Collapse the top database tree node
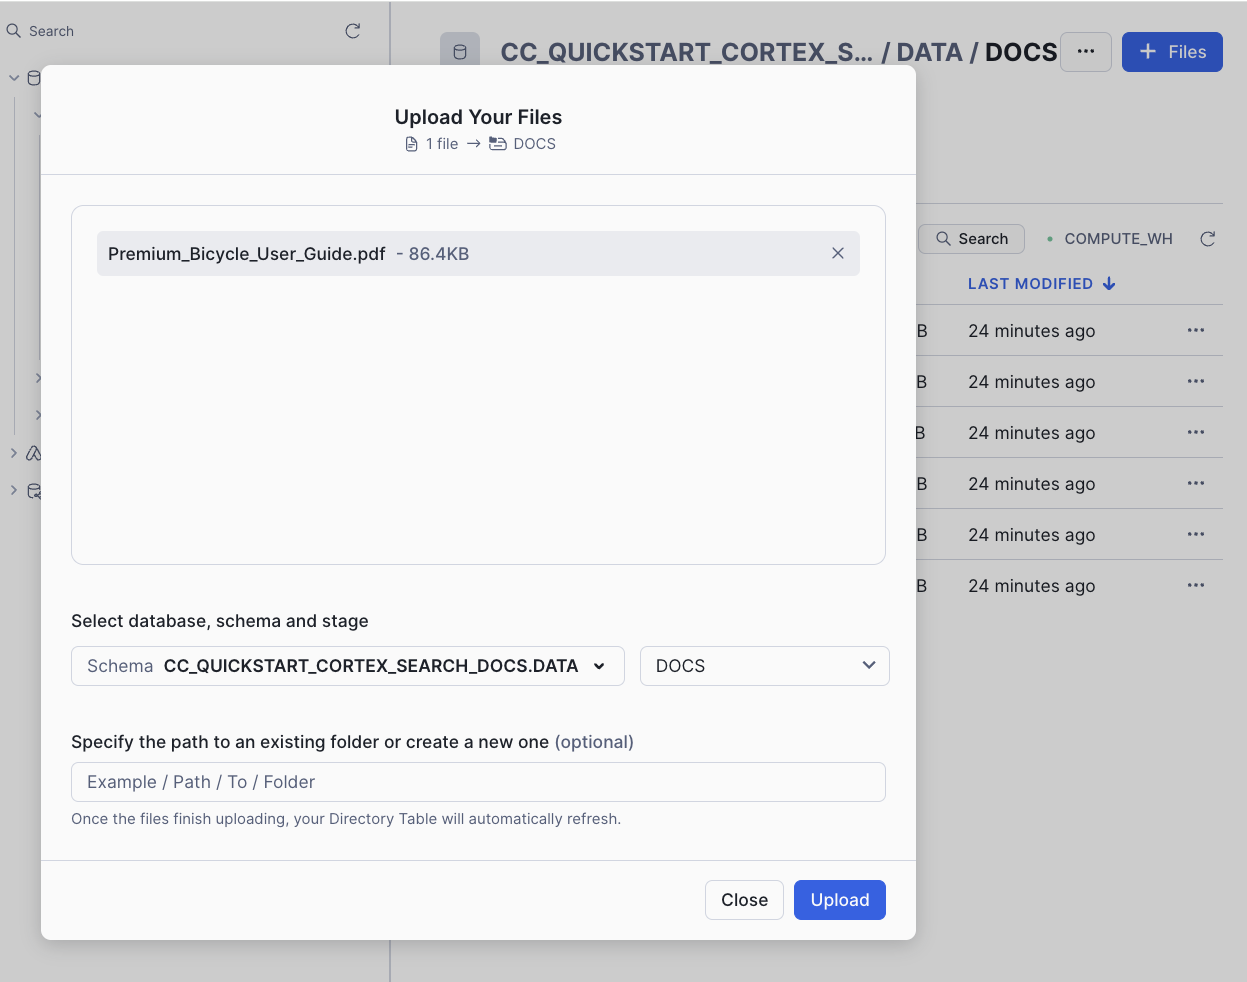Image resolution: width=1247 pixels, height=982 pixels. [x=14, y=78]
